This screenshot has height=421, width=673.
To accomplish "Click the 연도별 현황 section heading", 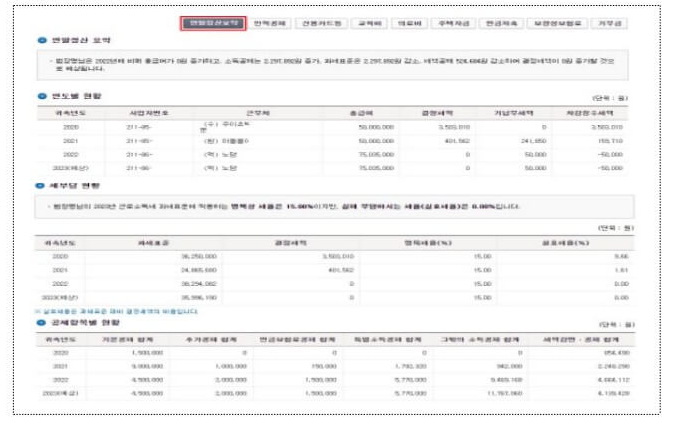I will coord(76,96).
